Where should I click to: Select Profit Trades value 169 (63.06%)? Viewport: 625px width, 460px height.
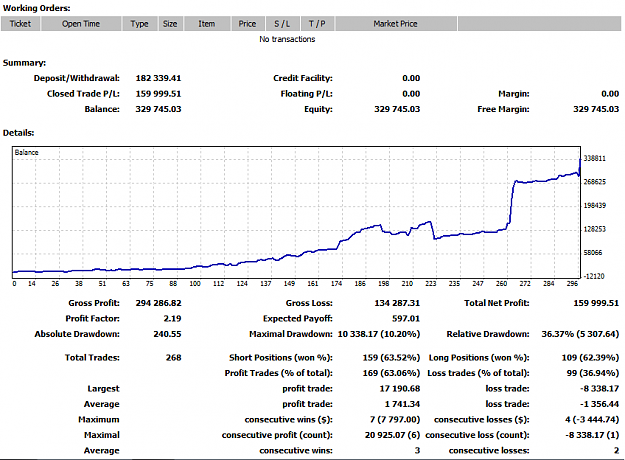click(391, 373)
